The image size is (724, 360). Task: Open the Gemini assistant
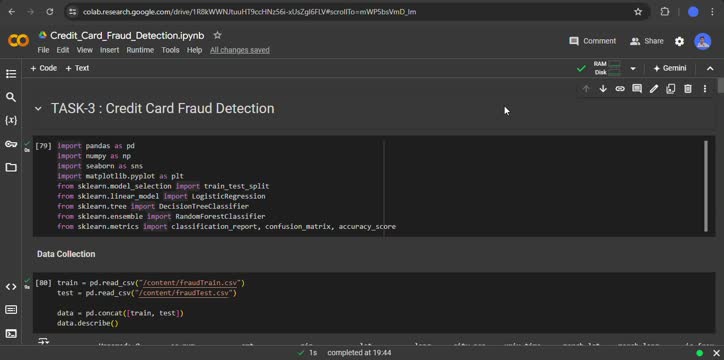(670, 68)
